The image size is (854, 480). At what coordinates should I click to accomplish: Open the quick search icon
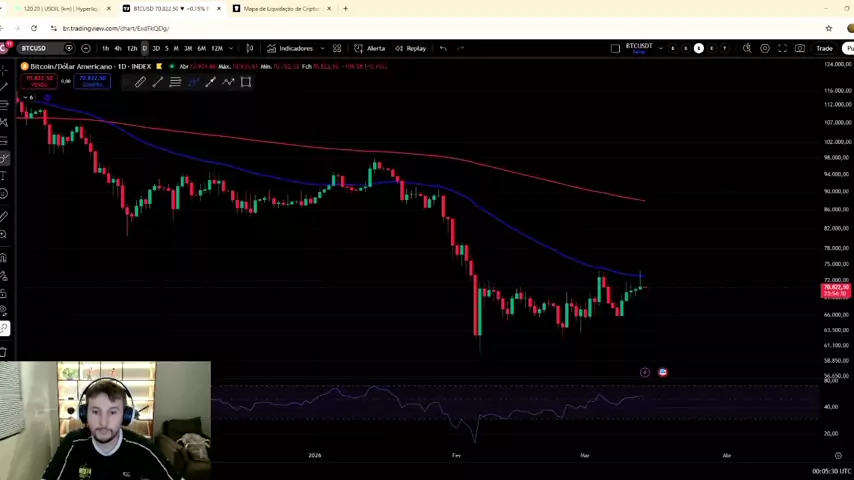(x=747, y=48)
